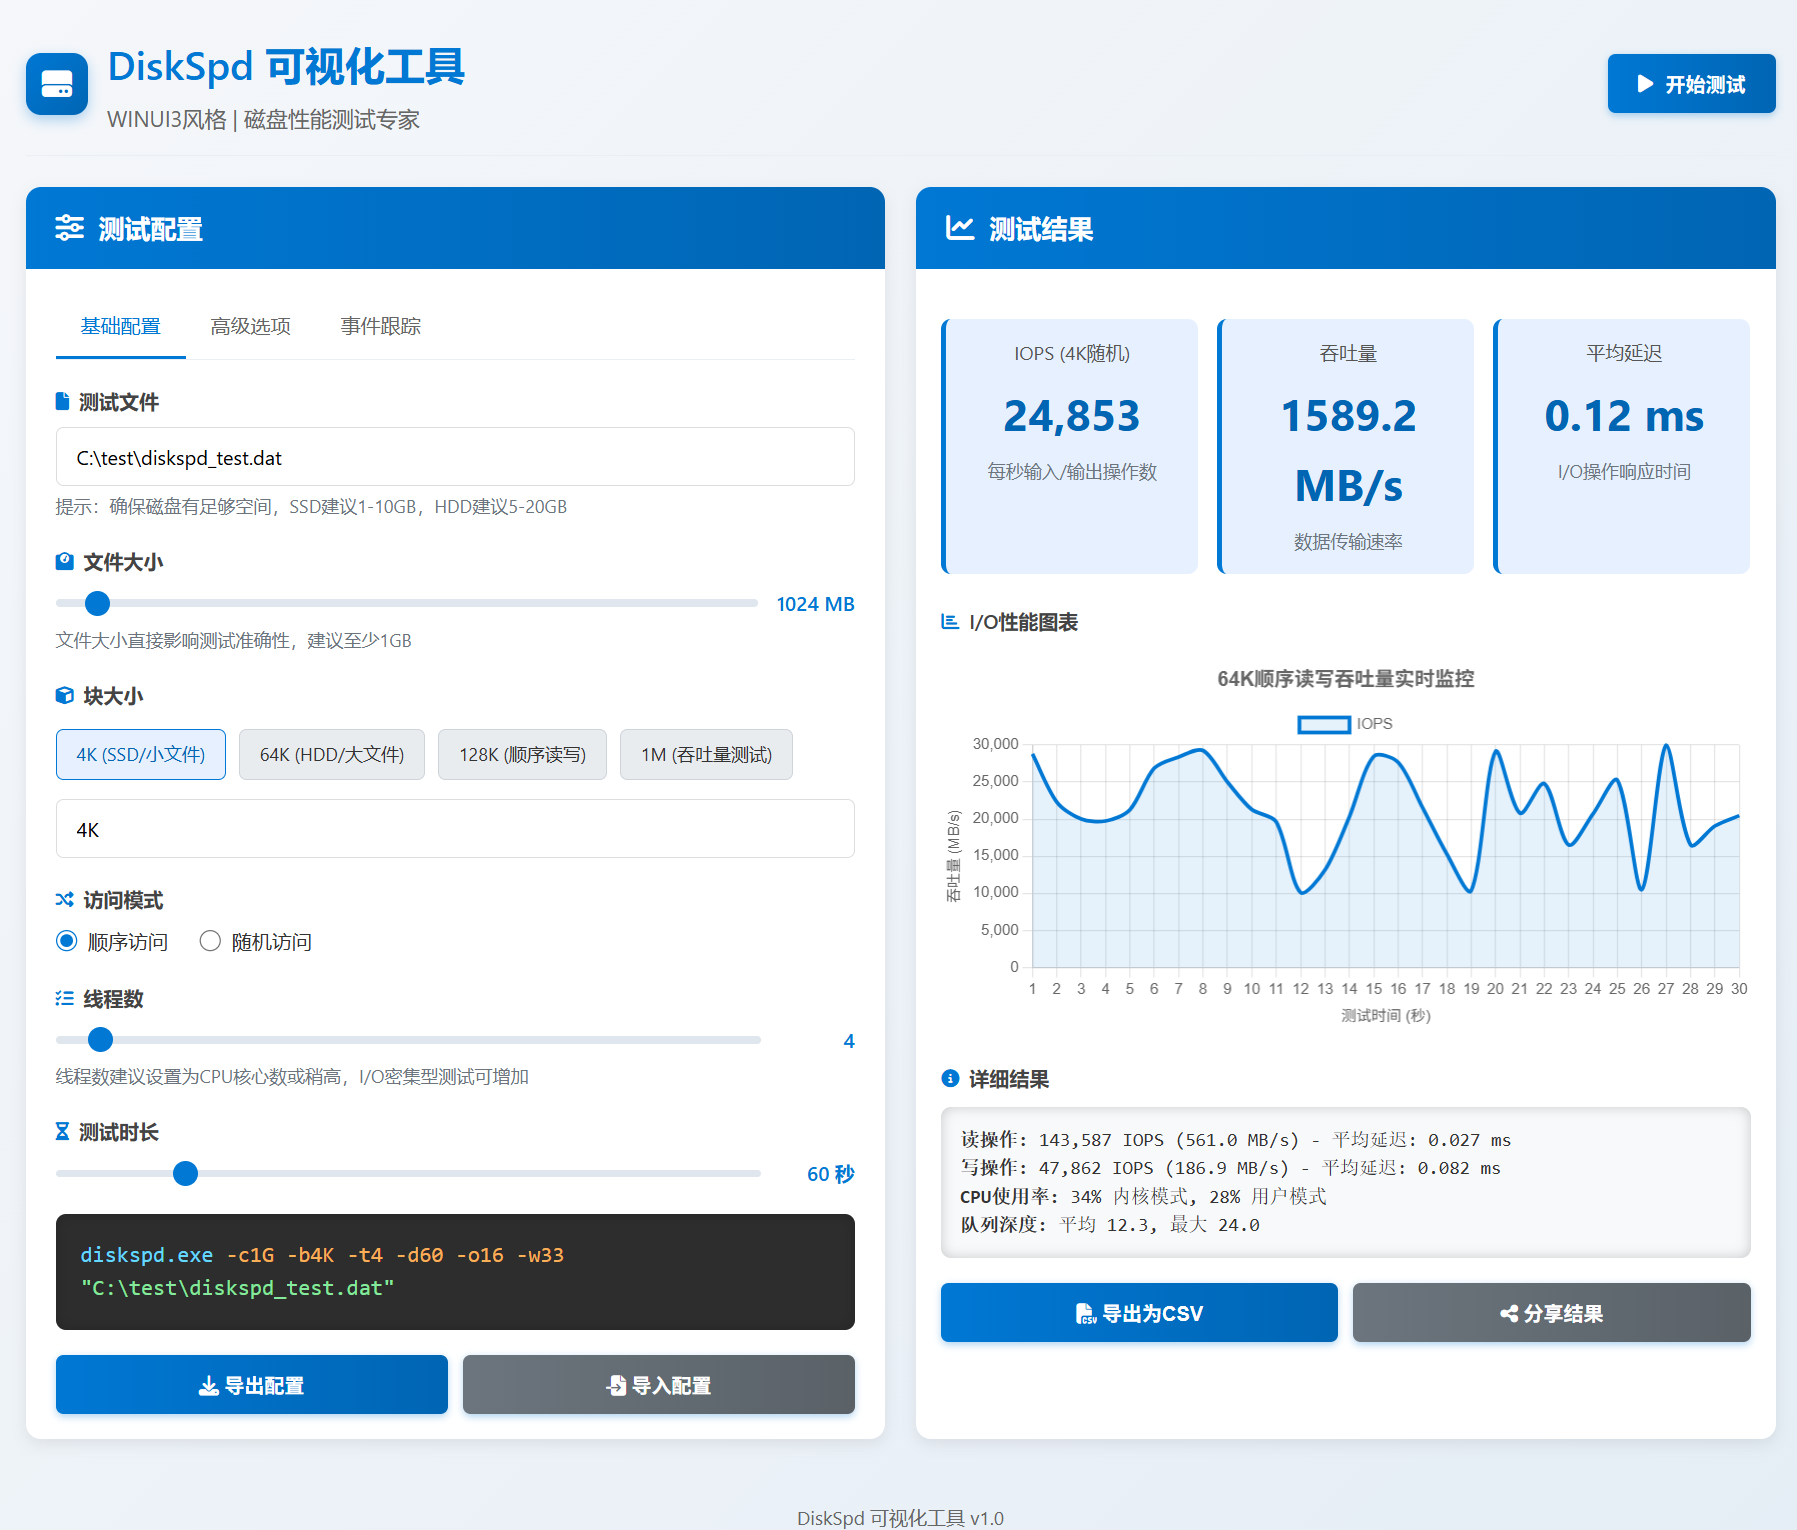
Task: Click the DiskSpd disk drive logo icon
Action: pyautogui.click(x=57, y=84)
